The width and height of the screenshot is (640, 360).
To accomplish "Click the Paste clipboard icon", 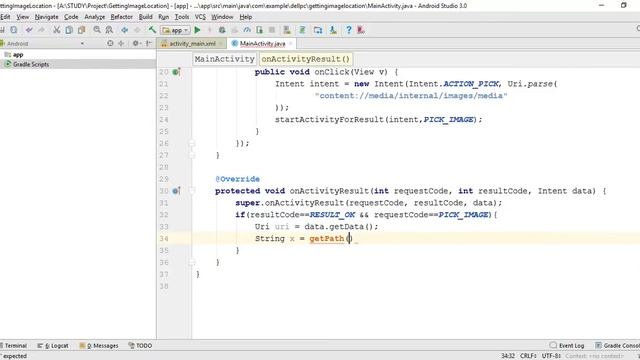I will point(82,30).
